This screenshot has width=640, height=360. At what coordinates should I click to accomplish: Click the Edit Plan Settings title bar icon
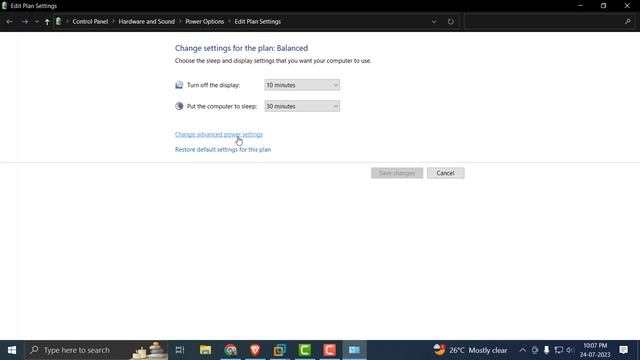(x=4, y=6)
